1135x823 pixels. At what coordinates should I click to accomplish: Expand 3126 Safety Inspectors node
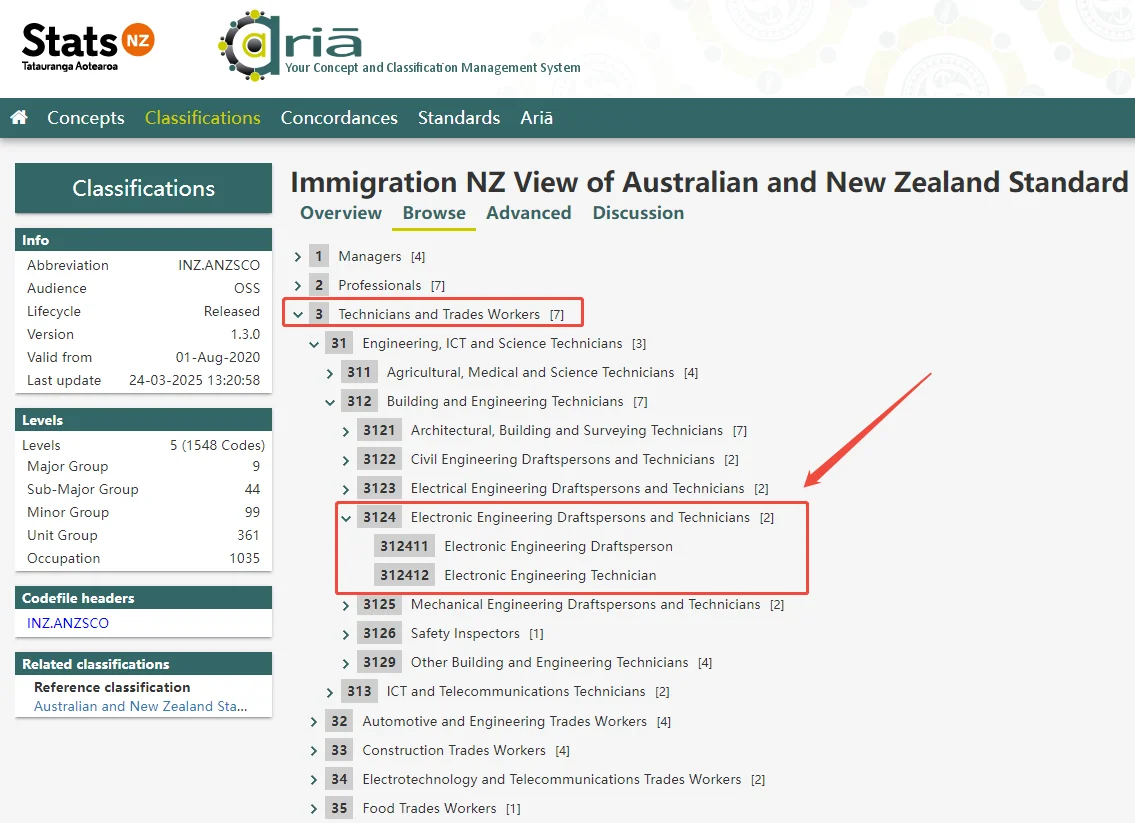click(347, 634)
